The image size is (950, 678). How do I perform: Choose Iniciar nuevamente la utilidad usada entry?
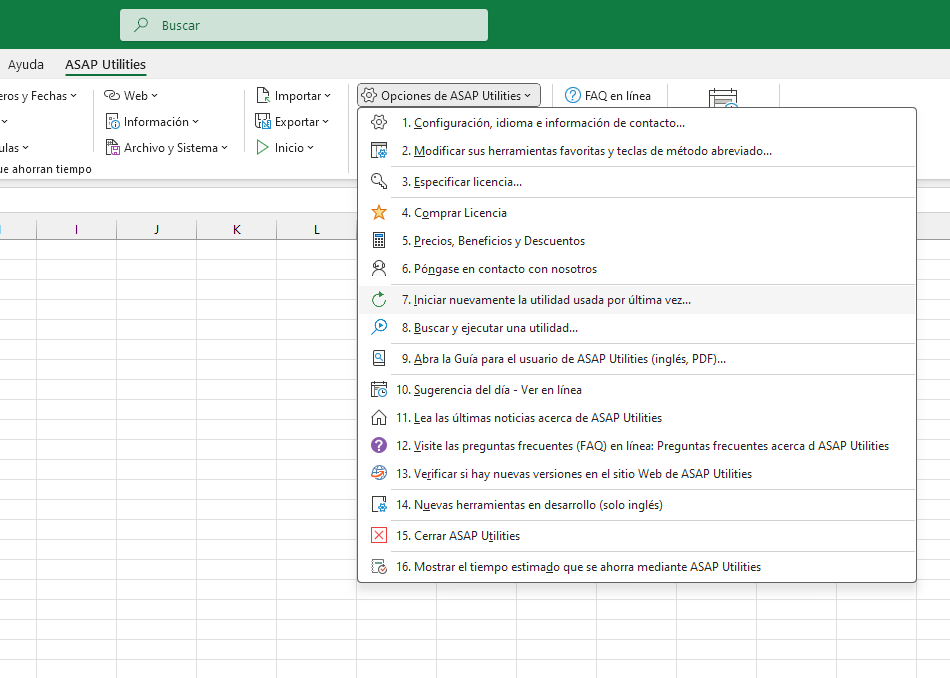point(637,299)
